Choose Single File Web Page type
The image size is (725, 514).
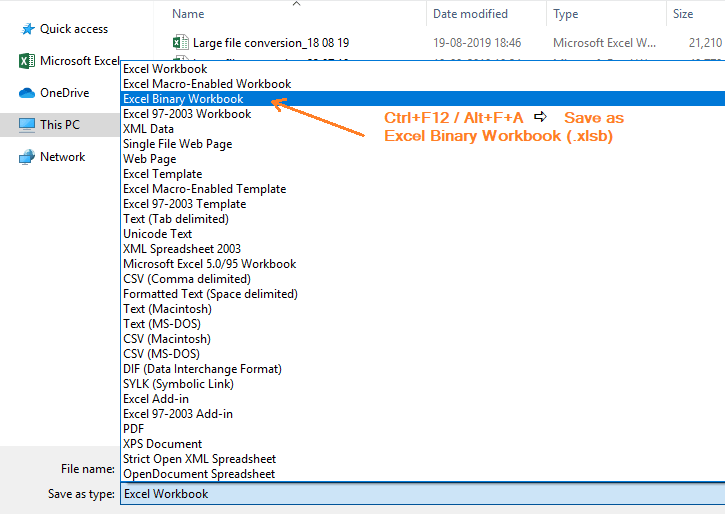click(x=423, y=144)
